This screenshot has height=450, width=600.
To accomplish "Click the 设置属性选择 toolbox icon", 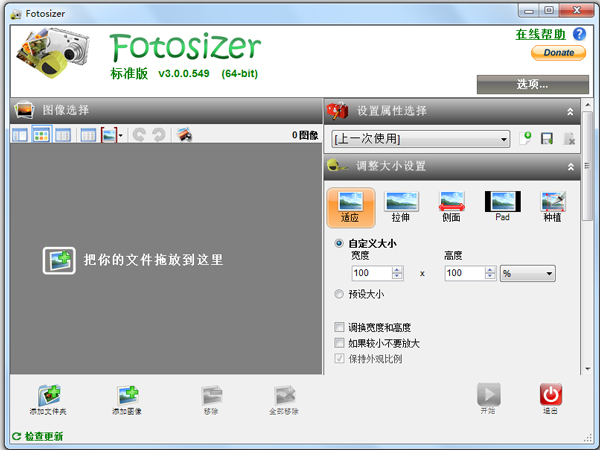I will [337, 111].
